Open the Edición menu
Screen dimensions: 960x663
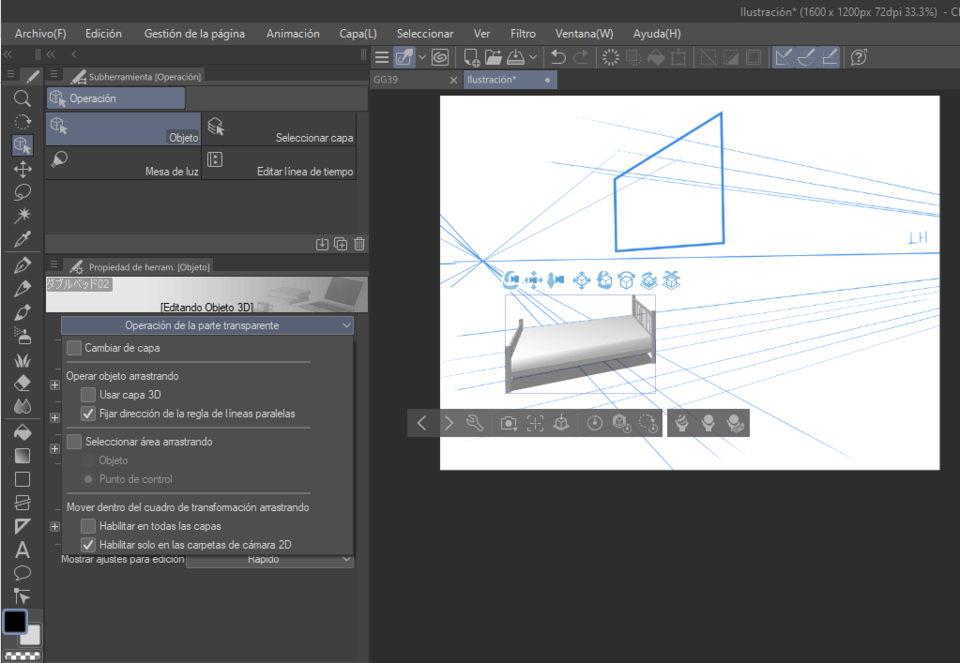click(x=103, y=34)
